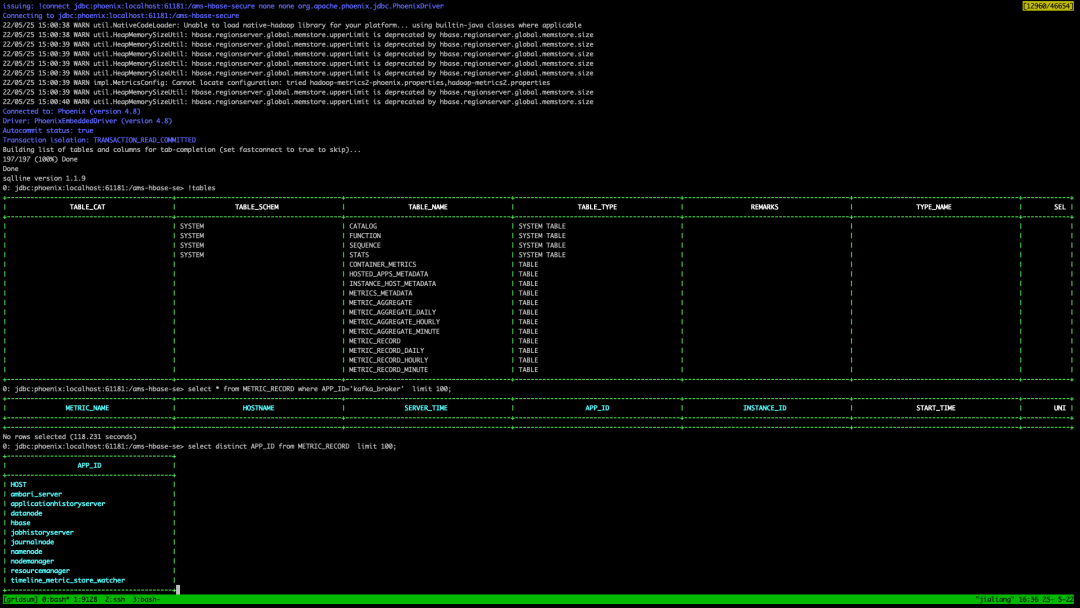Switch to tmux window 1:9128

tap(85, 600)
